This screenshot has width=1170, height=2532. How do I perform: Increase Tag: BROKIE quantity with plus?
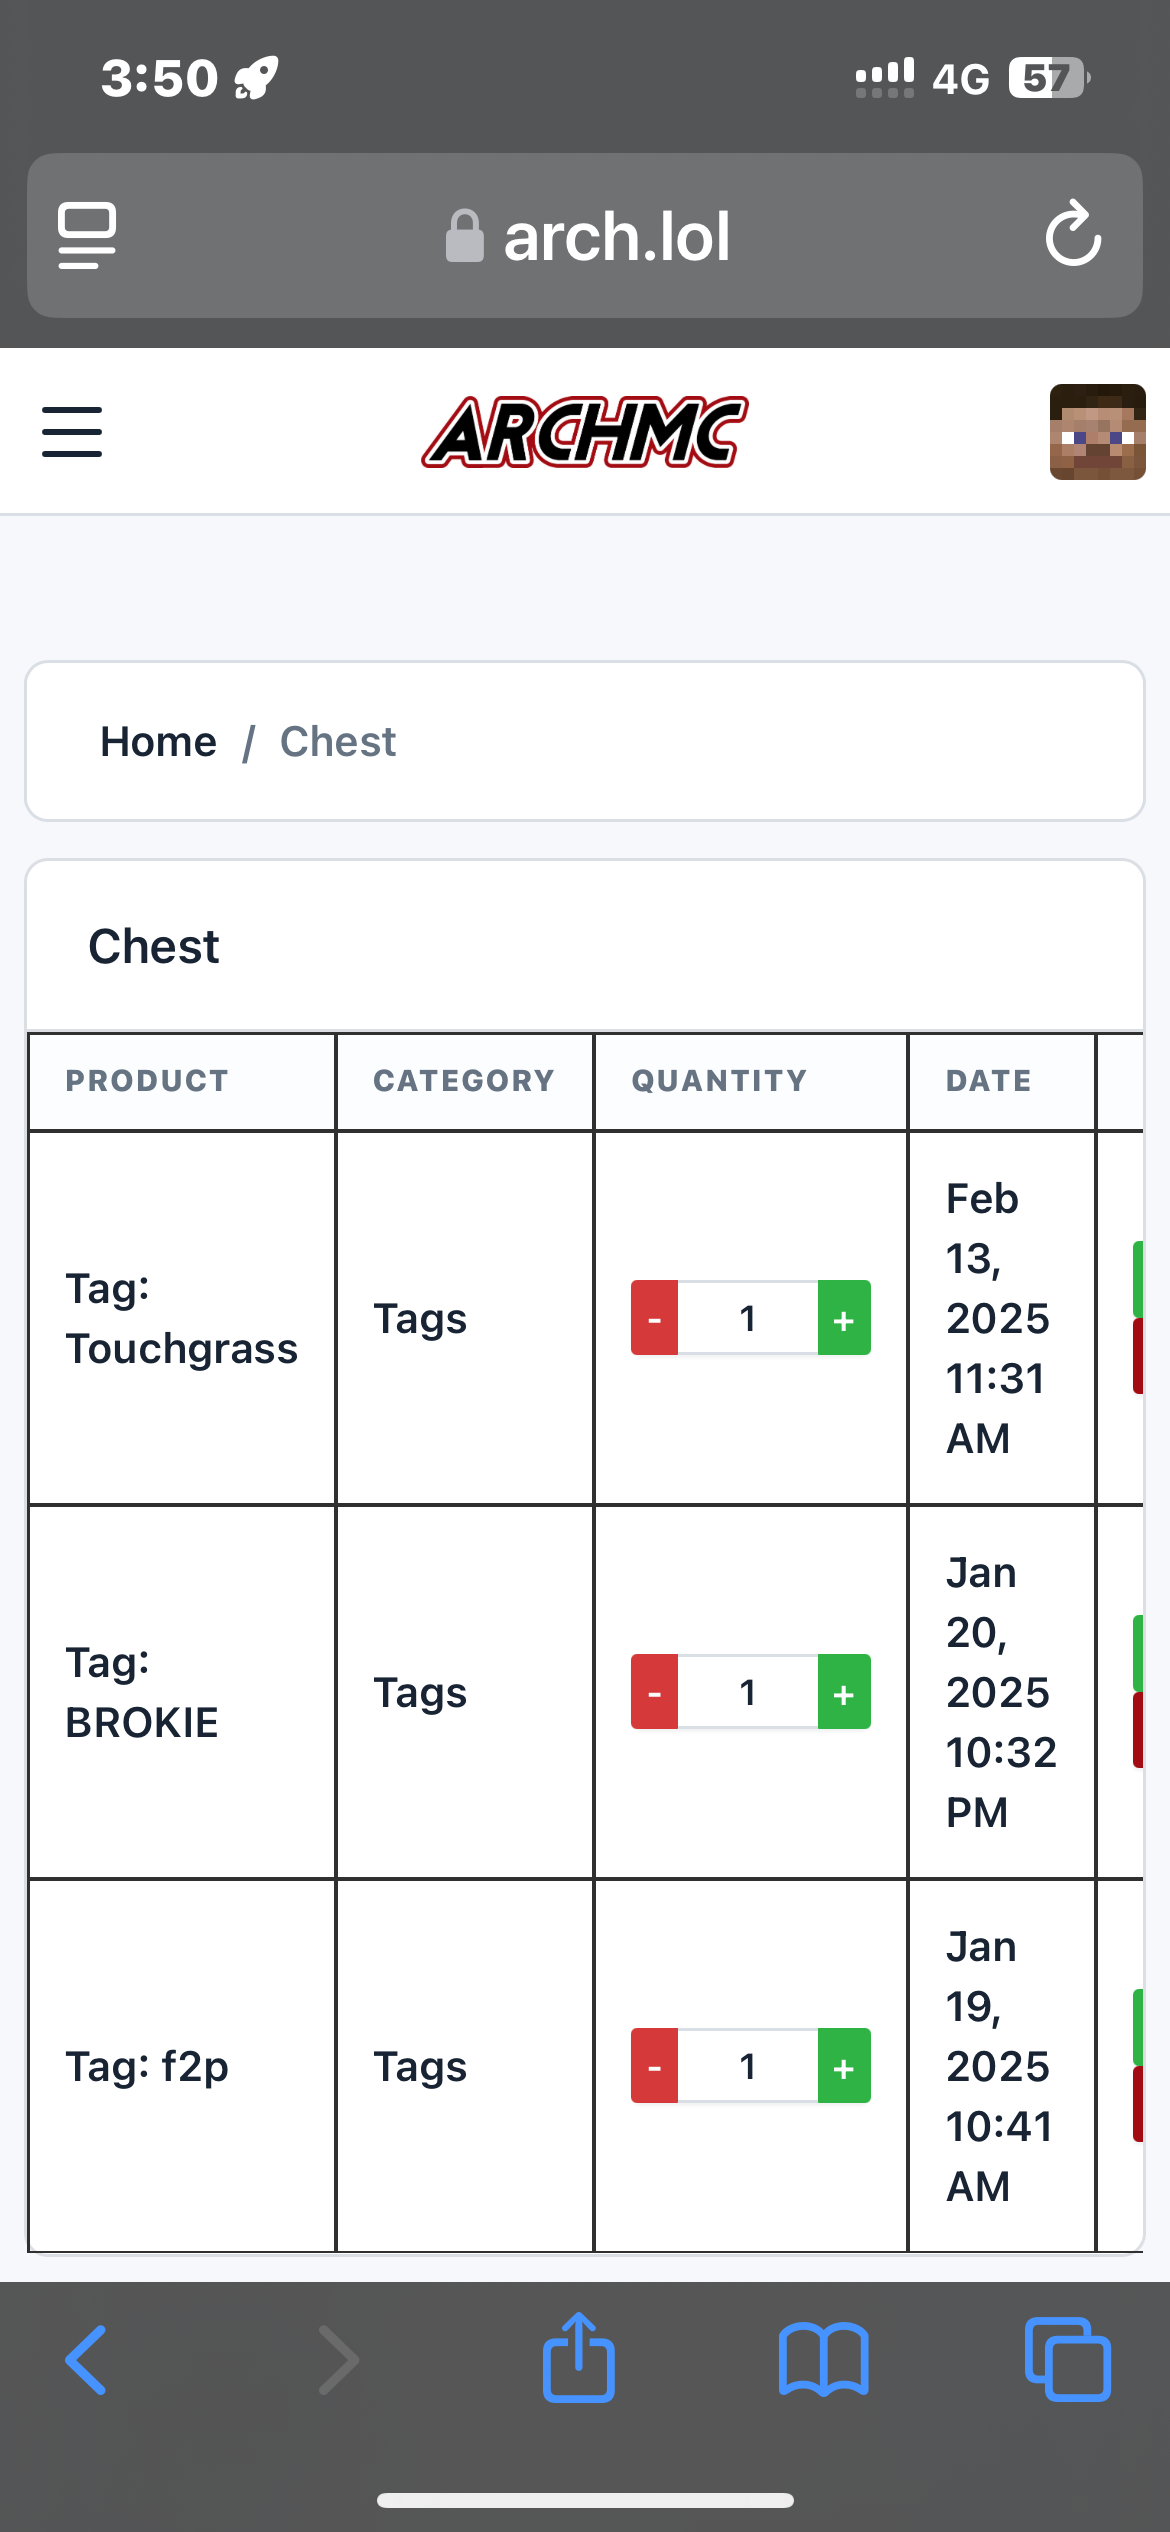coord(844,1692)
